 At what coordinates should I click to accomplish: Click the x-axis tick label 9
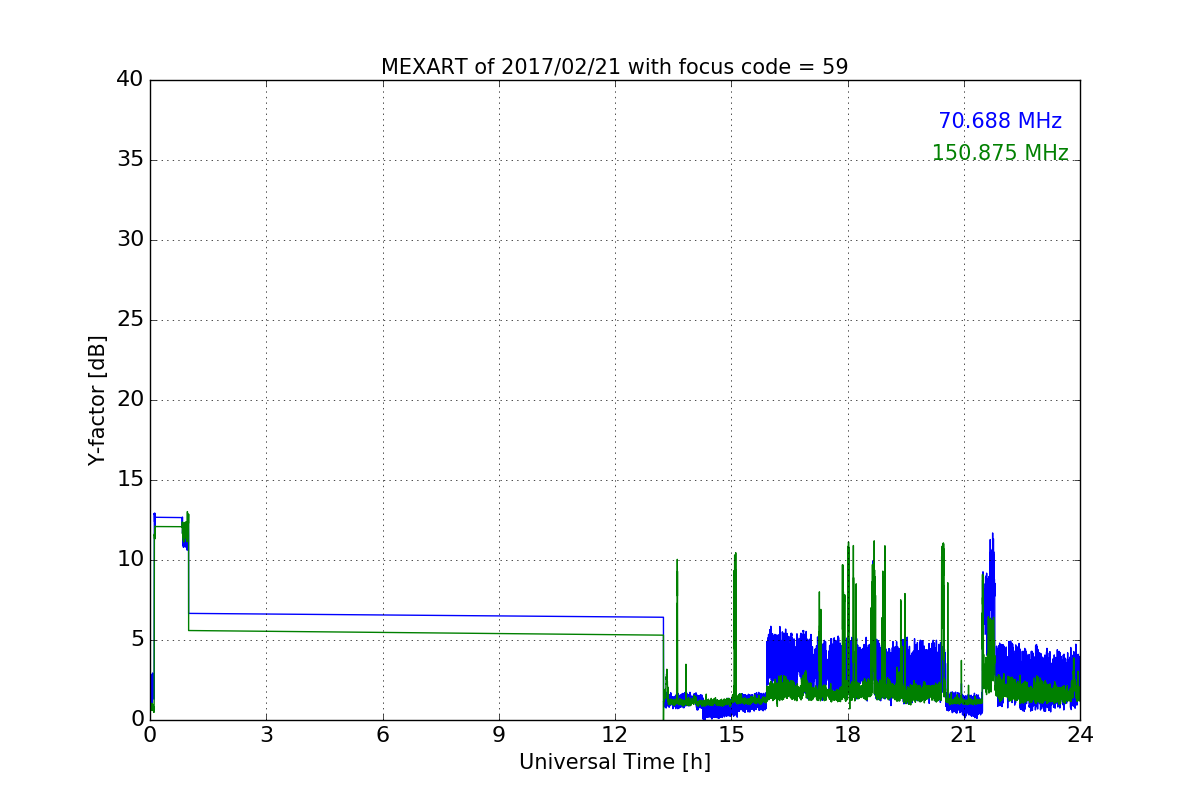point(499,734)
